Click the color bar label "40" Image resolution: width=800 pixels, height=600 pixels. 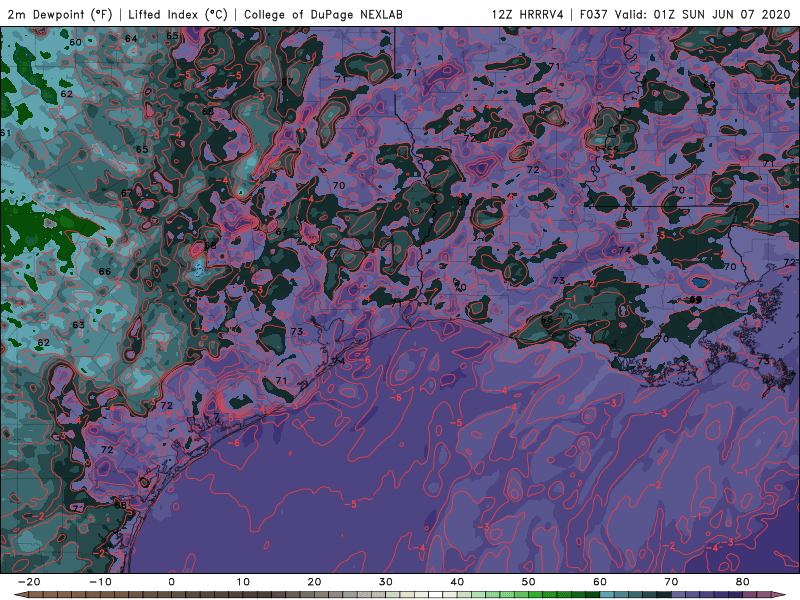[x=457, y=582]
